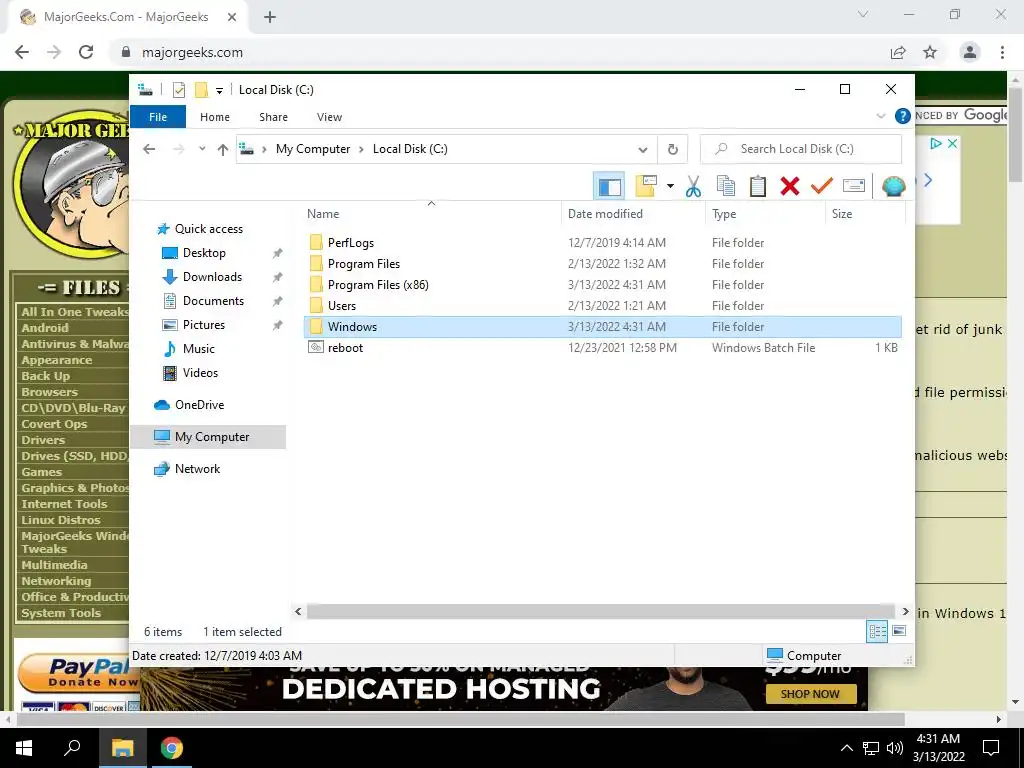This screenshot has width=1024, height=768.
Task: Refresh the Local Disk (C:) view
Action: [x=673, y=150]
